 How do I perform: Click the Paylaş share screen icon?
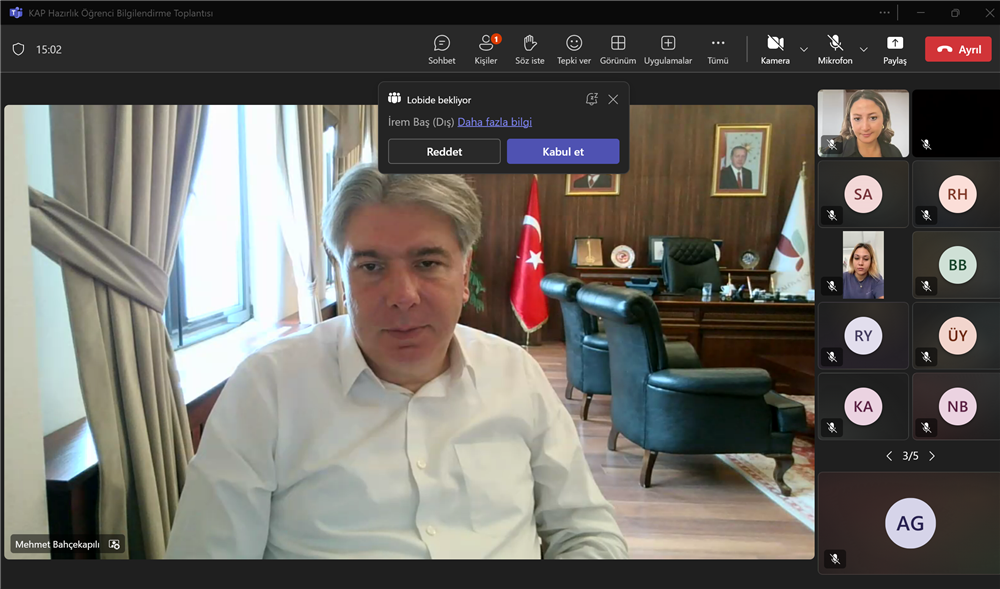tap(895, 49)
